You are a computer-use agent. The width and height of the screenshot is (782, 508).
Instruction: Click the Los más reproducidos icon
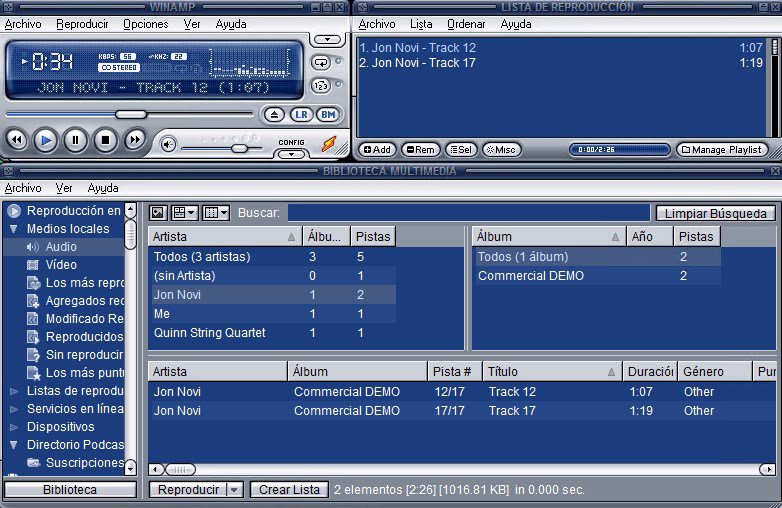pos(33,283)
